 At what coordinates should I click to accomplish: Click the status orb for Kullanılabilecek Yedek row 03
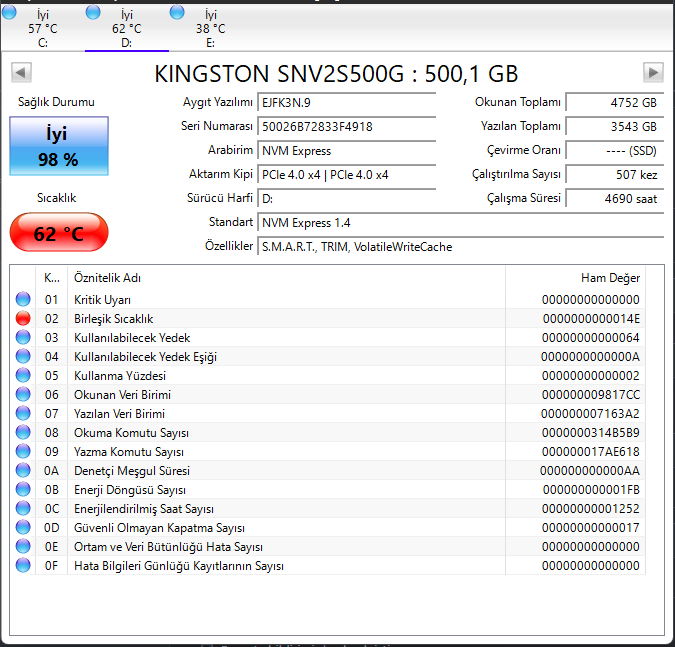pos(23,337)
